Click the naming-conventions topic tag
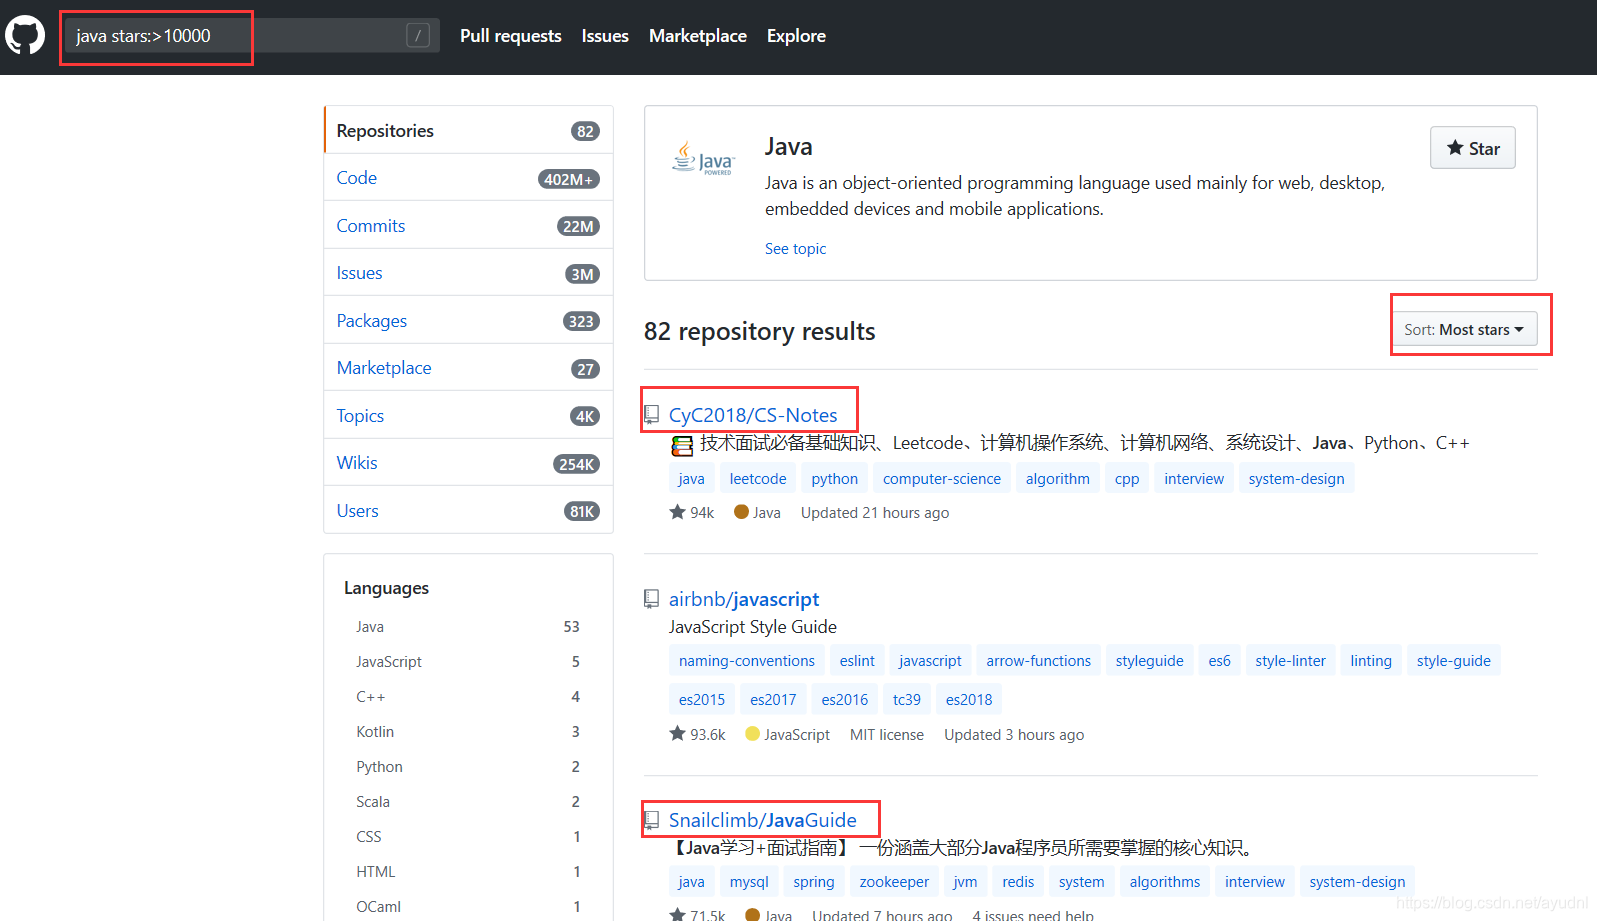This screenshot has width=1597, height=921. (x=747, y=661)
